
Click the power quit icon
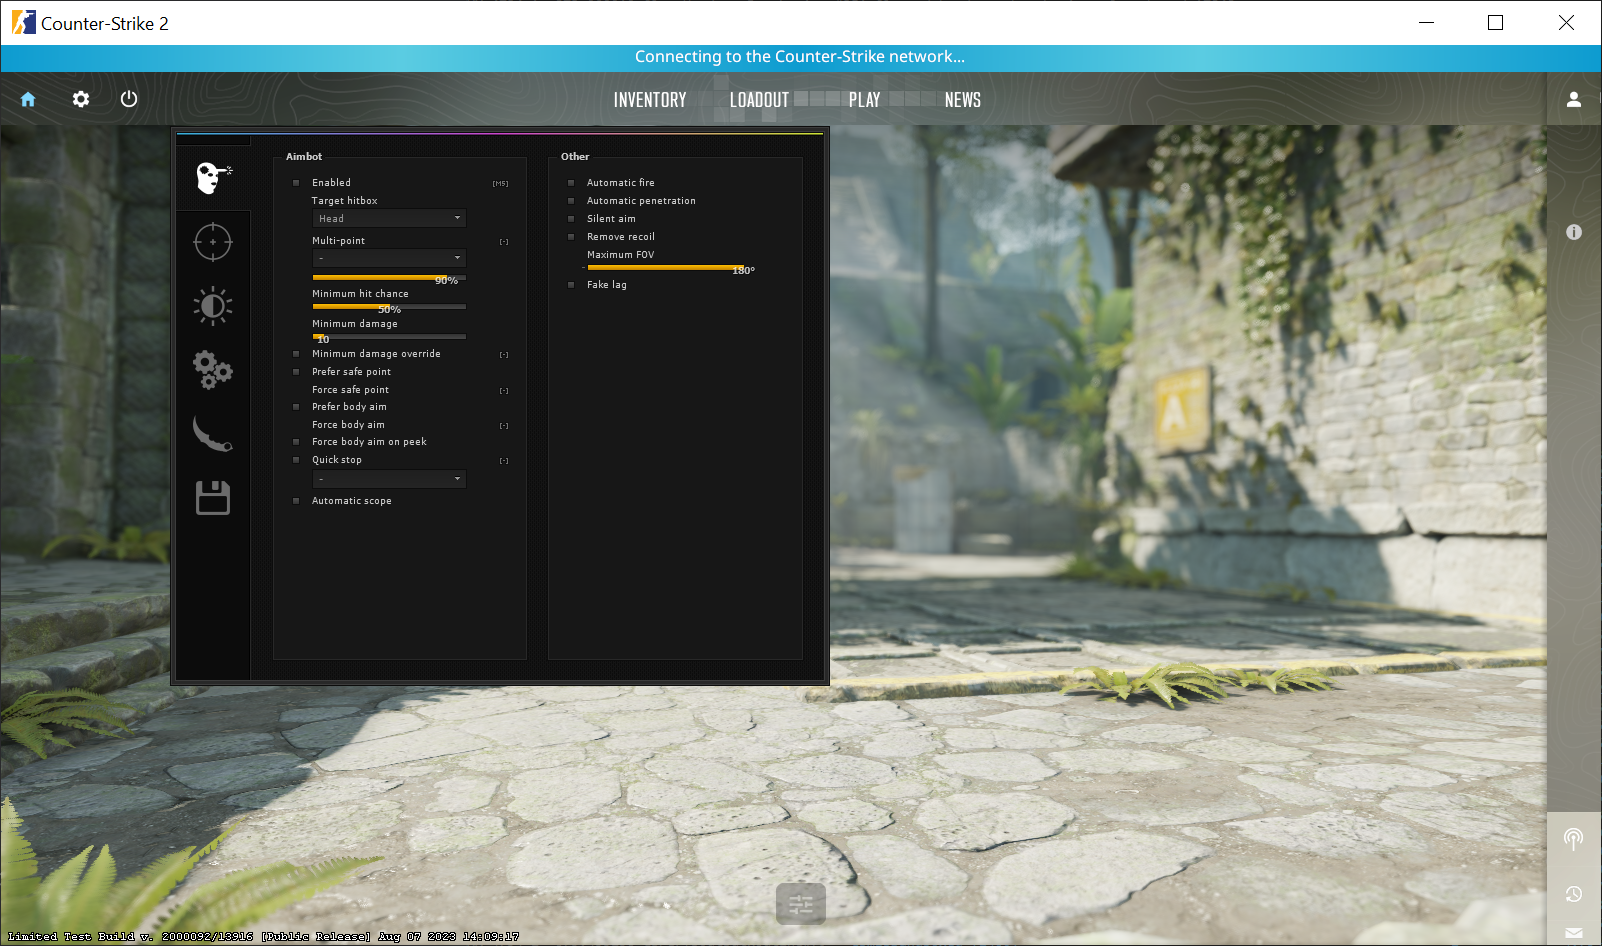tap(129, 99)
